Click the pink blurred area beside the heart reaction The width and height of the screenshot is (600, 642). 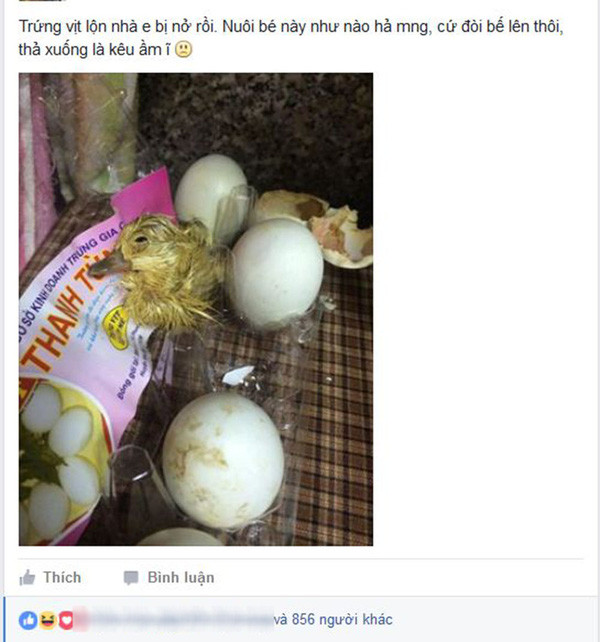click(x=82, y=620)
